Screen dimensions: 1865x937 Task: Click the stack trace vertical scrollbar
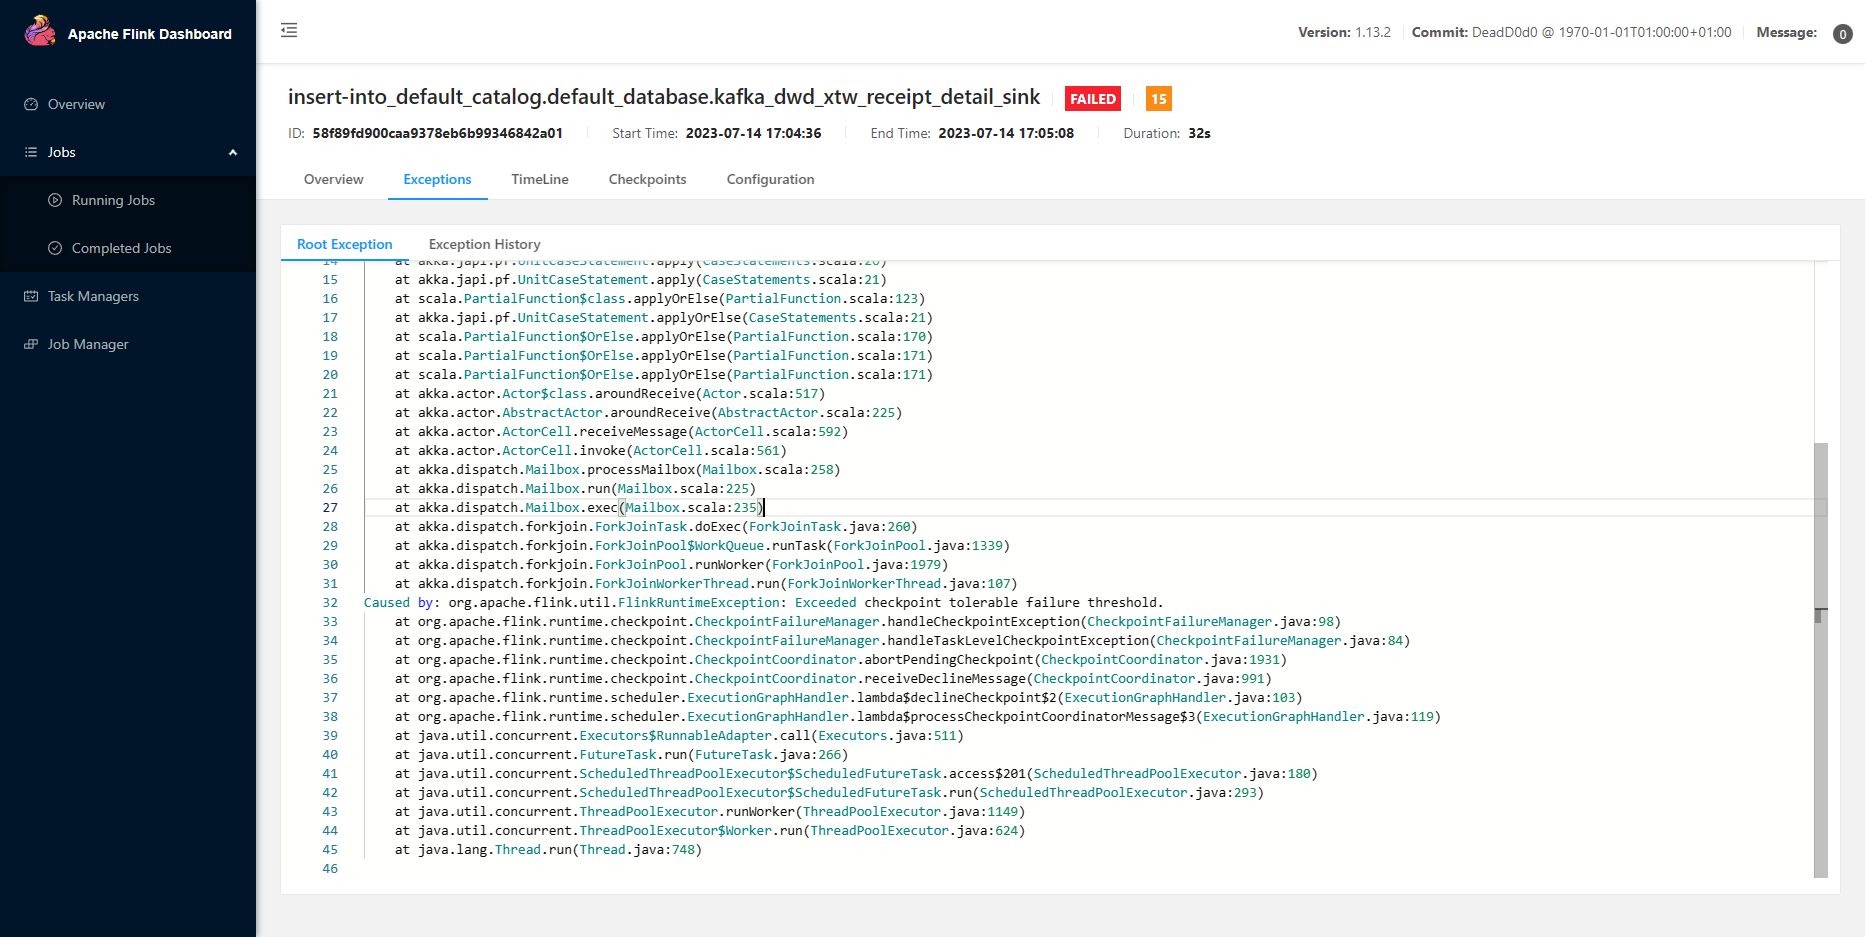point(1820,660)
